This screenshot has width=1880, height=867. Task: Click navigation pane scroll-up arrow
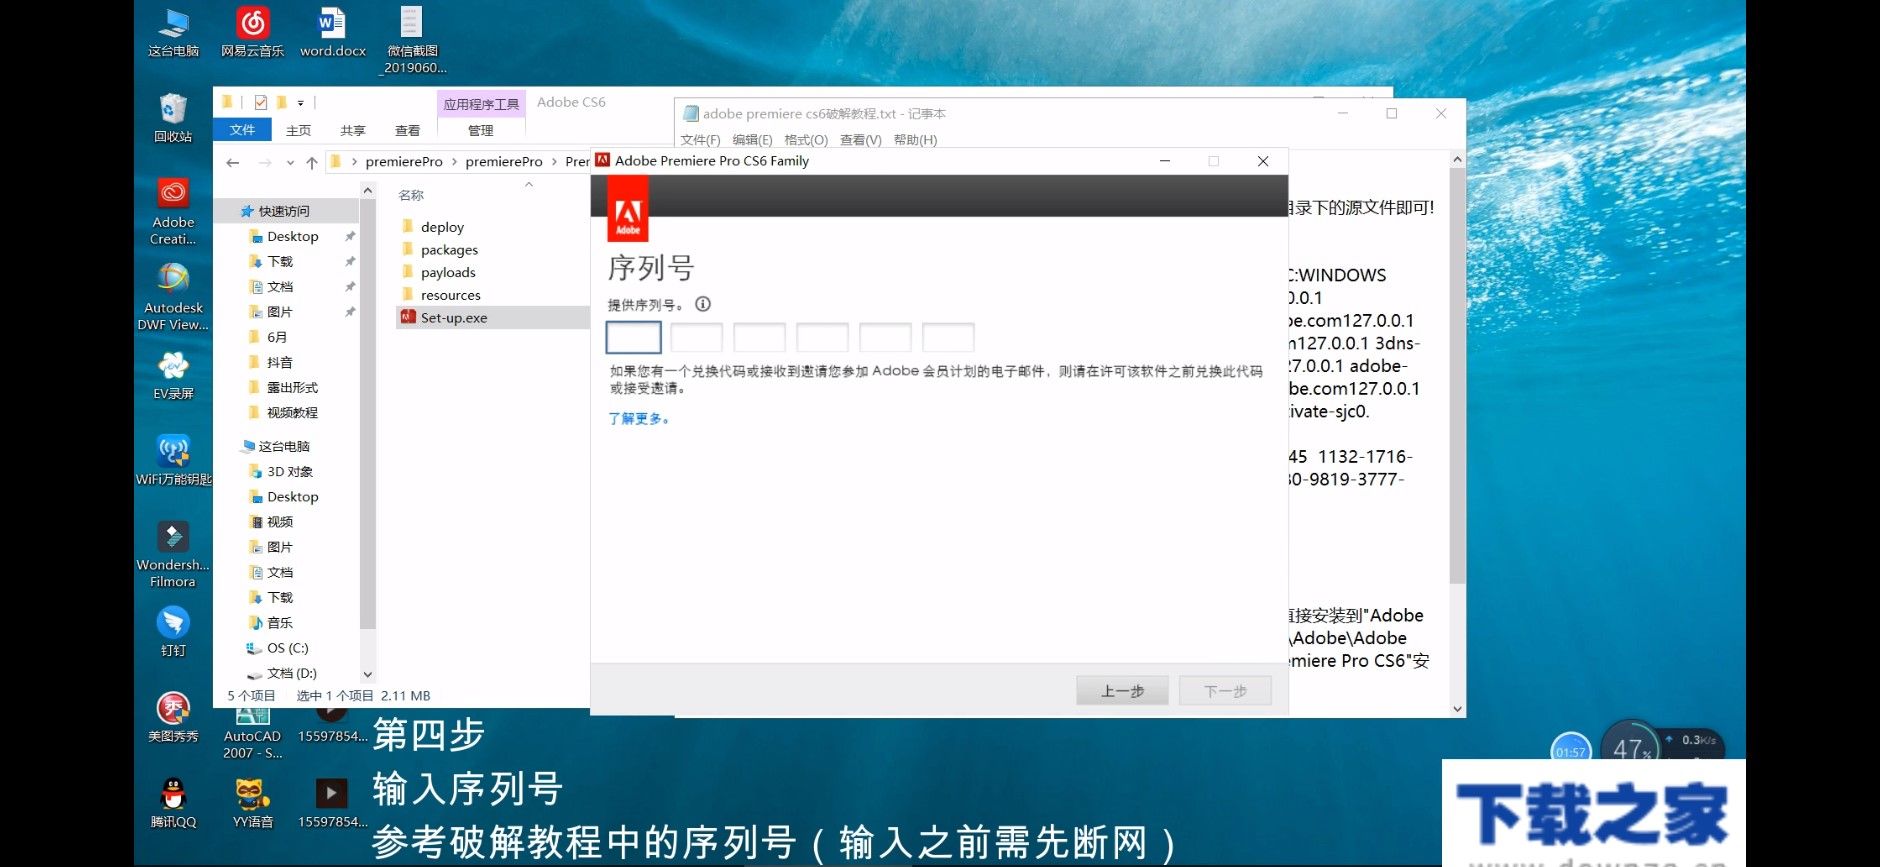point(368,190)
